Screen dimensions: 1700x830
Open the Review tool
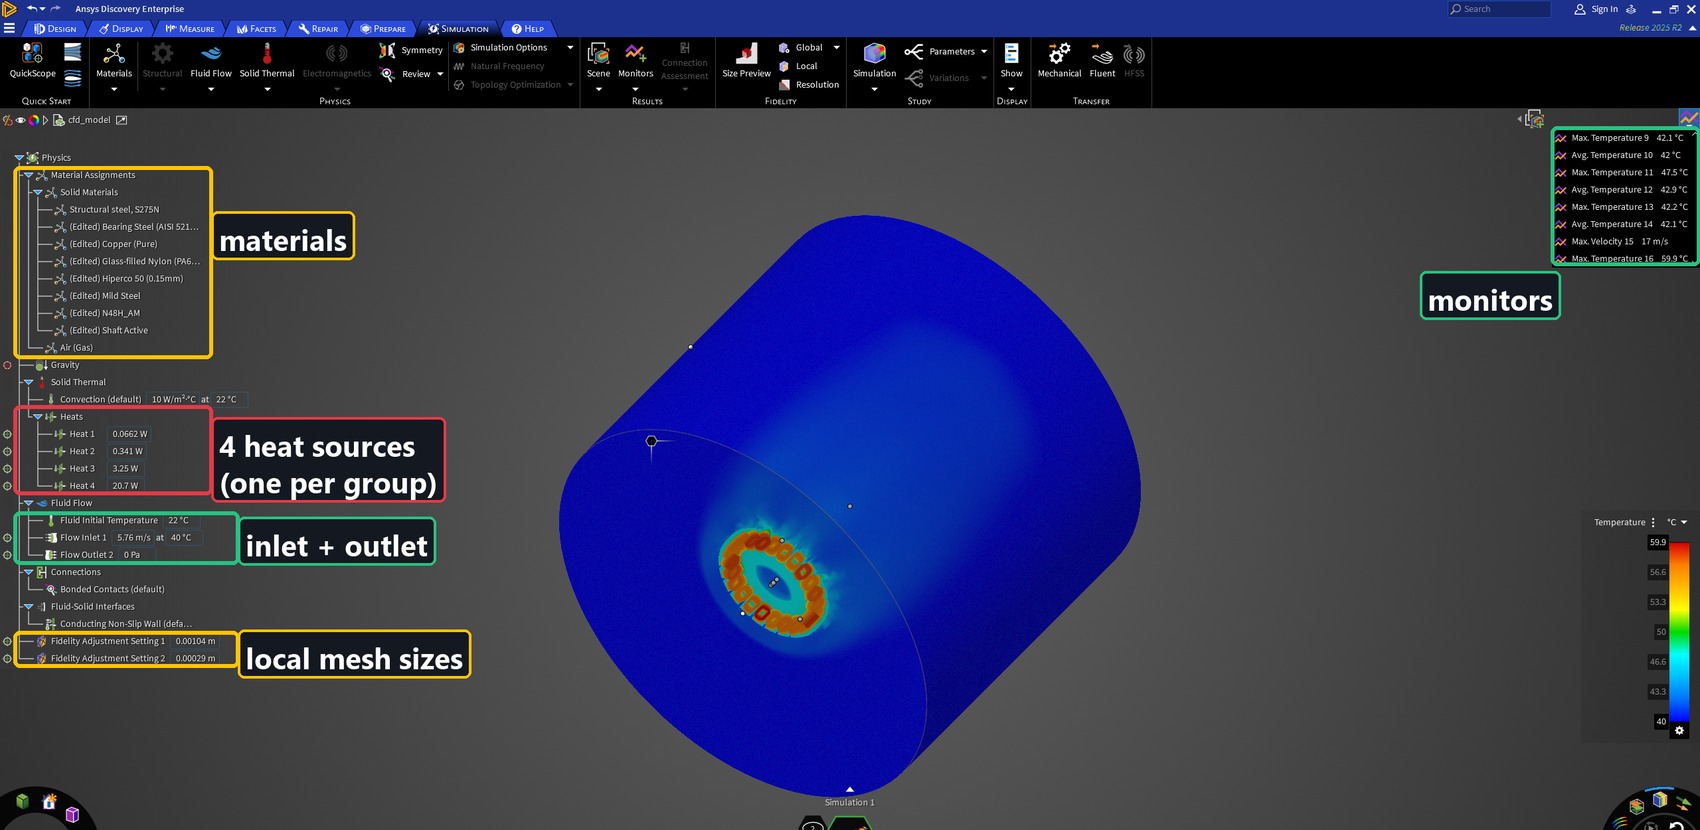pos(407,74)
